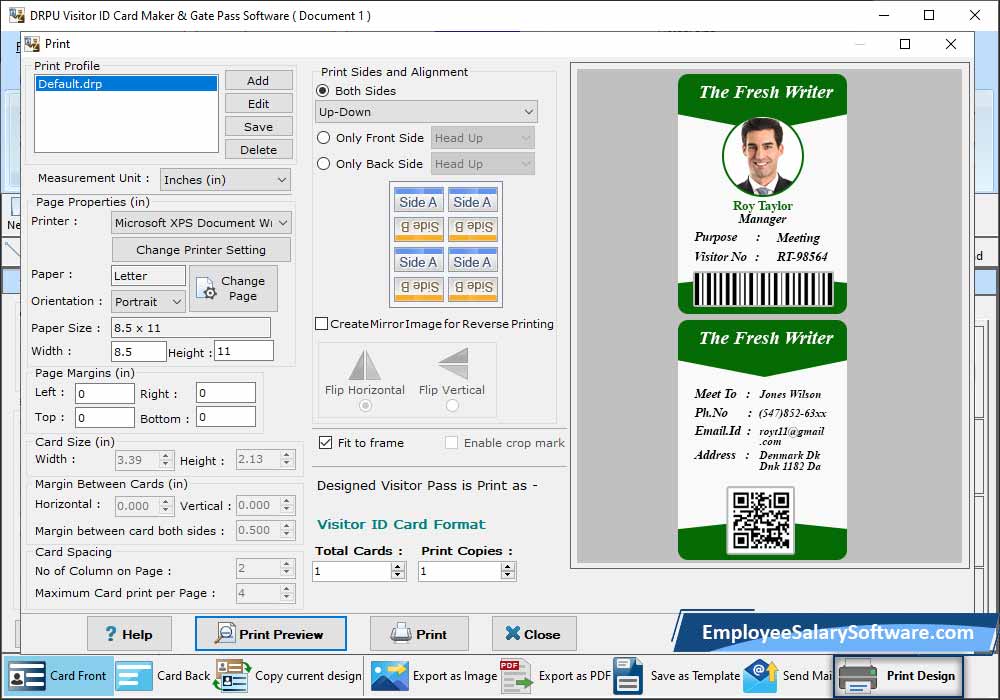Click the Copy current design icon

tap(232, 676)
